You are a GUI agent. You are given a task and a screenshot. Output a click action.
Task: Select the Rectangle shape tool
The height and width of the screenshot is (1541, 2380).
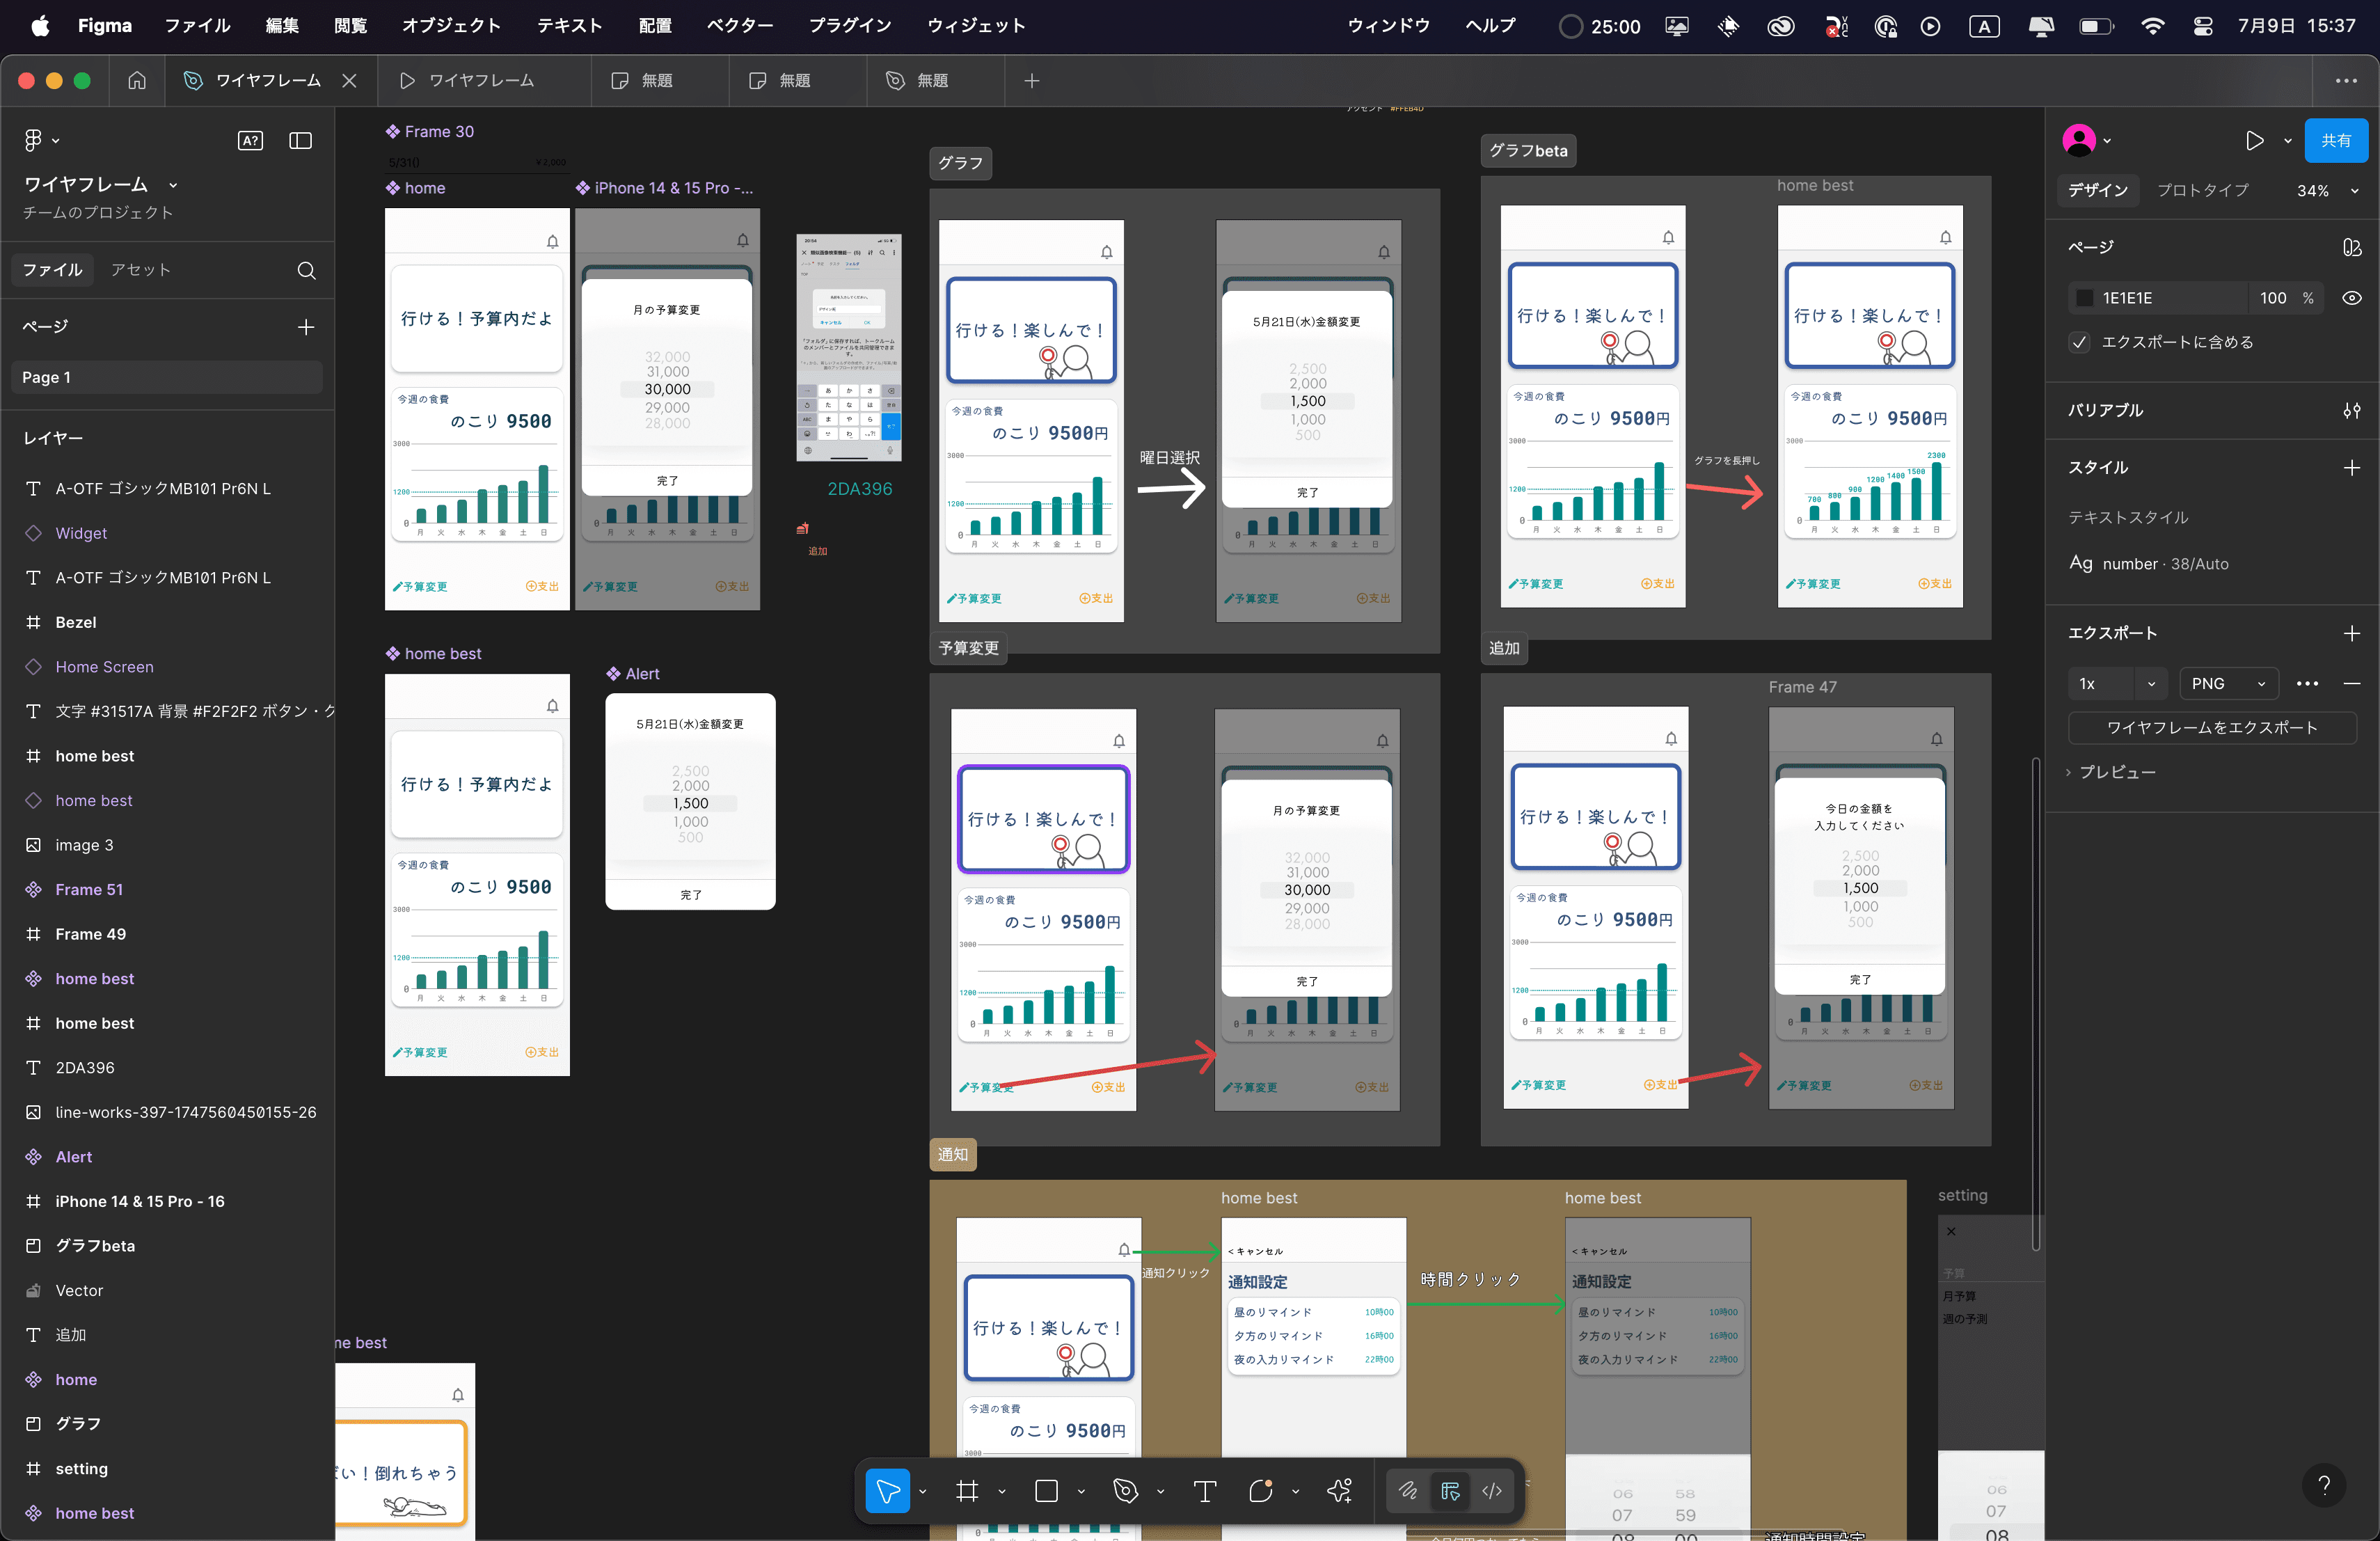click(x=1046, y=1491)
